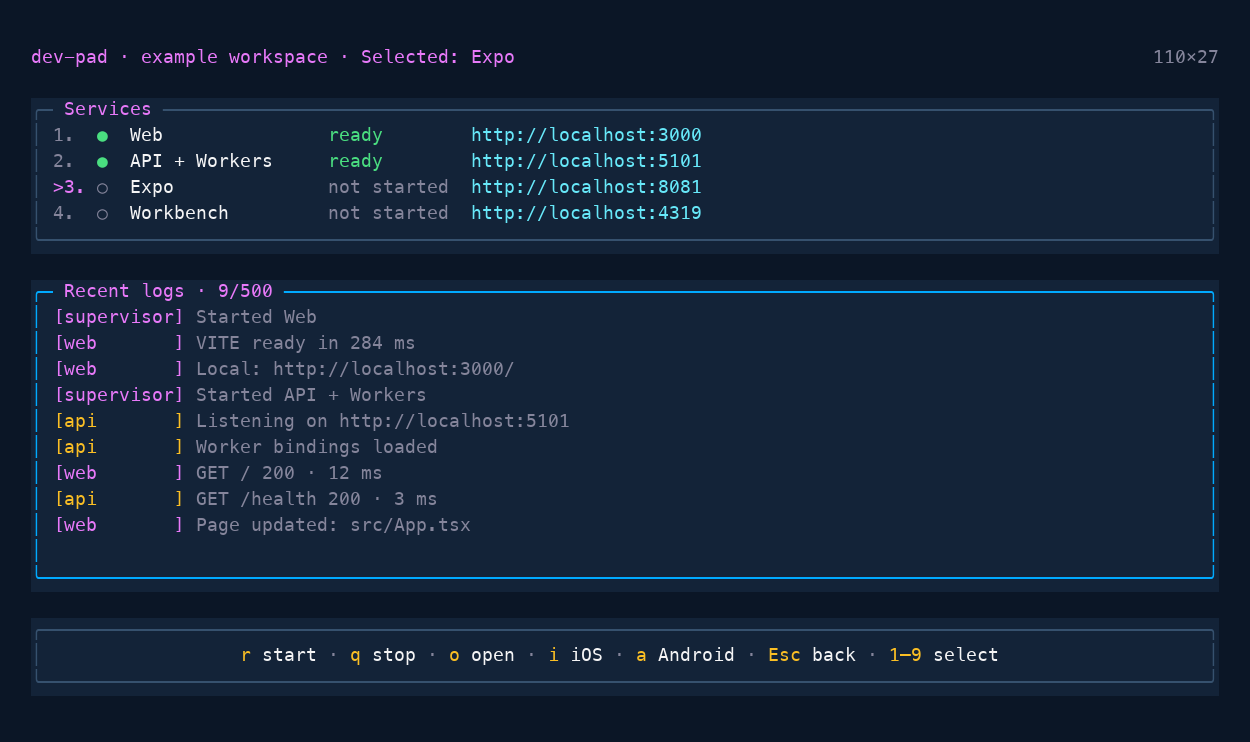Click the hollow status circle for Expo

pos(102,188)
